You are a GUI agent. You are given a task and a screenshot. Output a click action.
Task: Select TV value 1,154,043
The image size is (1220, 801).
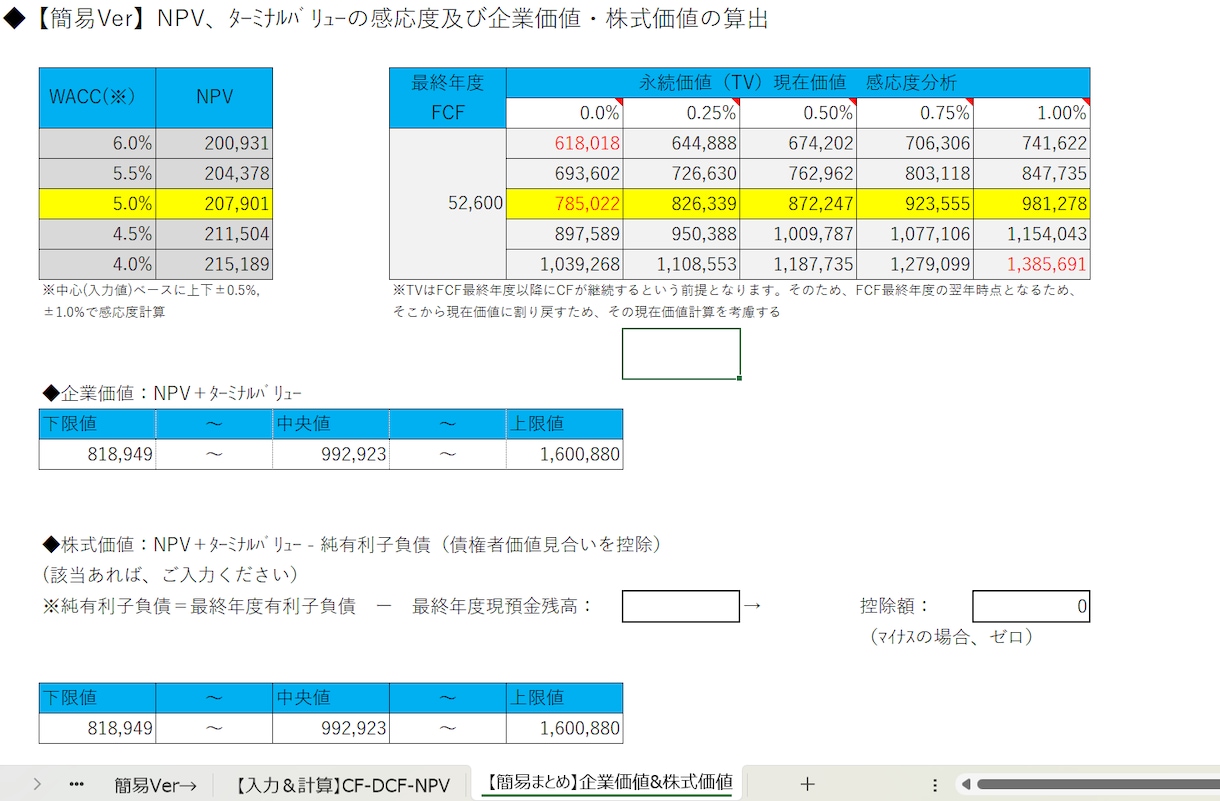pyautogui.click(x=1032, y=234)
